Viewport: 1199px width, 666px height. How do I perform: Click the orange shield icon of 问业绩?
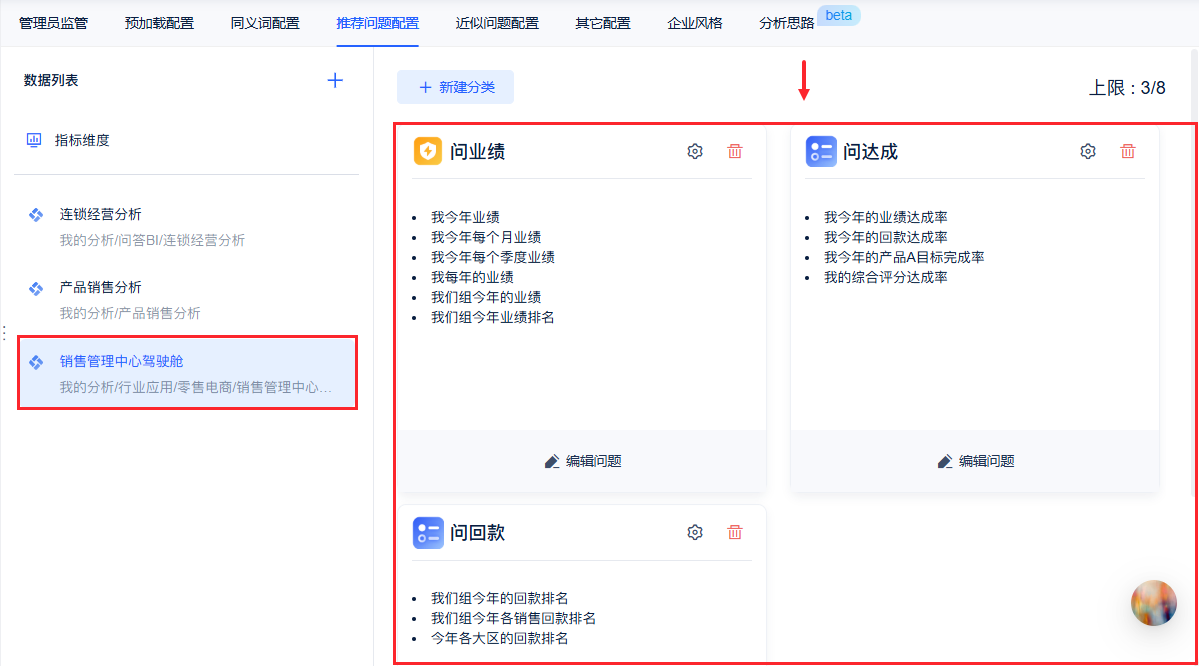click(427, 151)
